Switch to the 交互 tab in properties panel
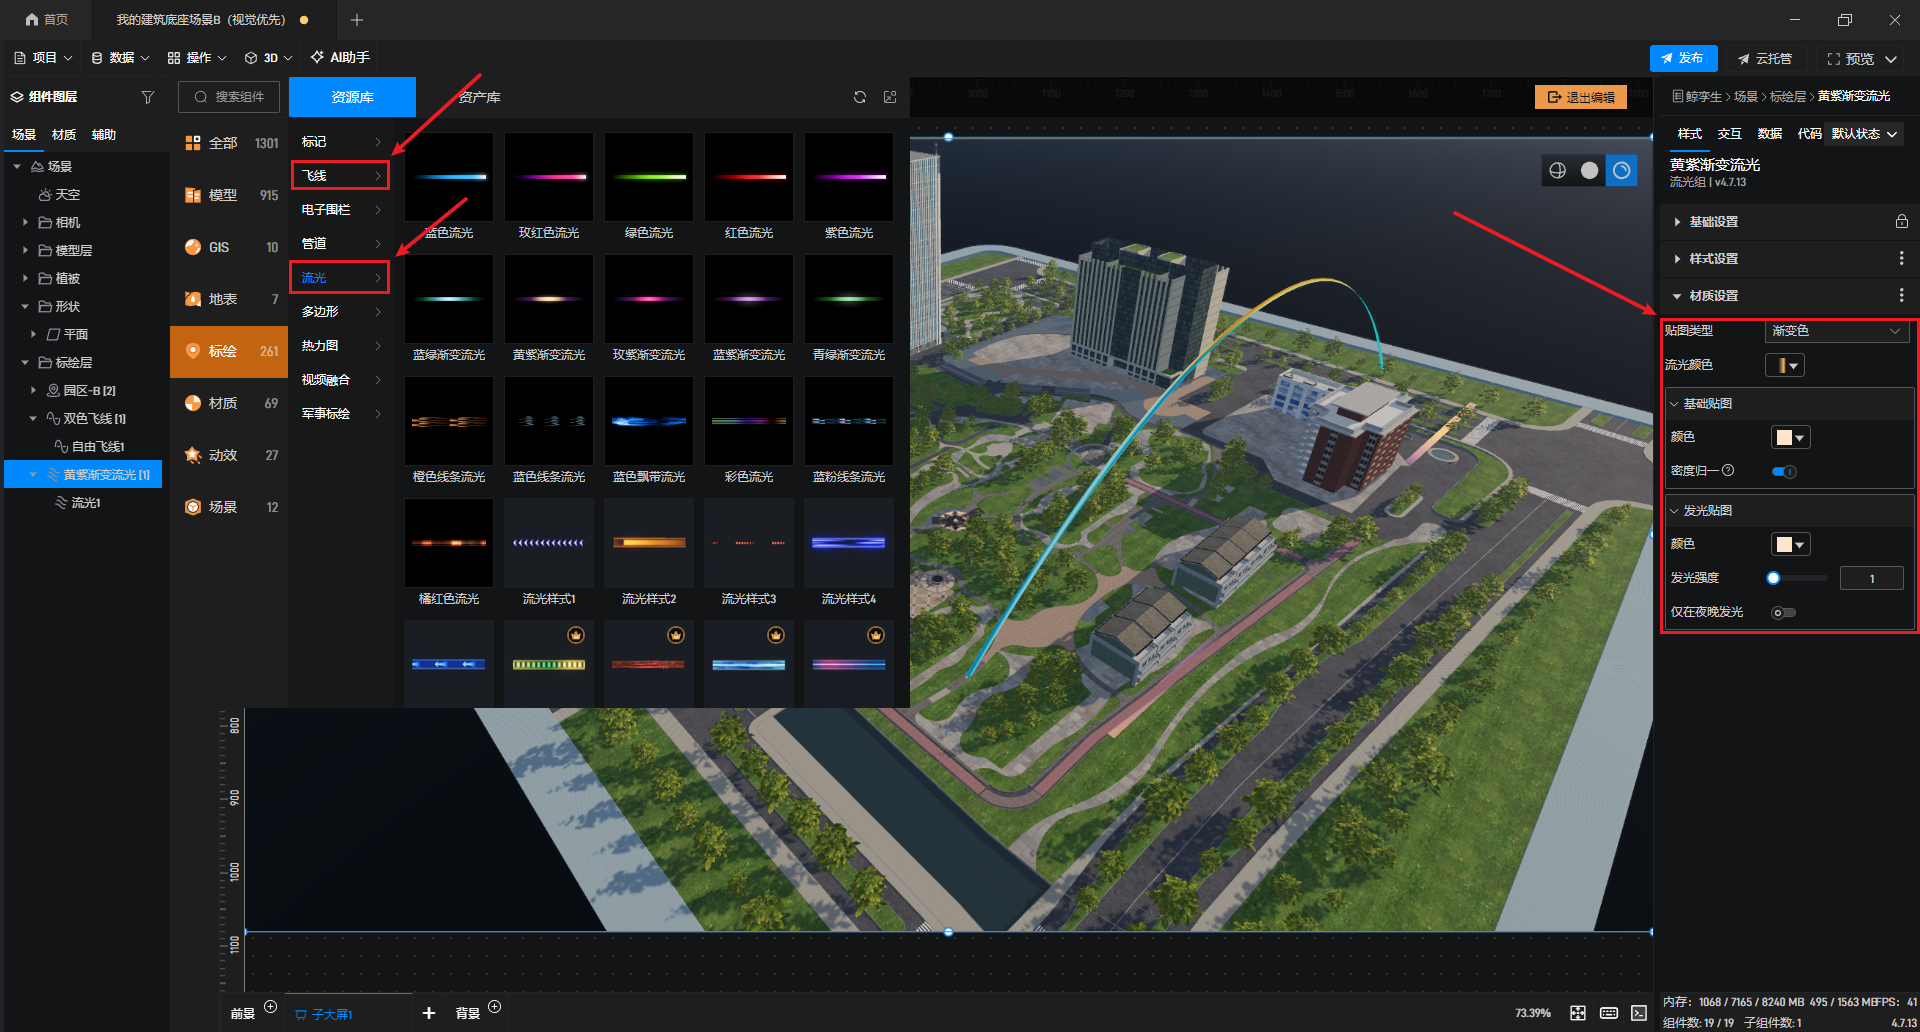This screenshot has height=1032, width=1920. pyautogui.click(x=1730, y=134)
